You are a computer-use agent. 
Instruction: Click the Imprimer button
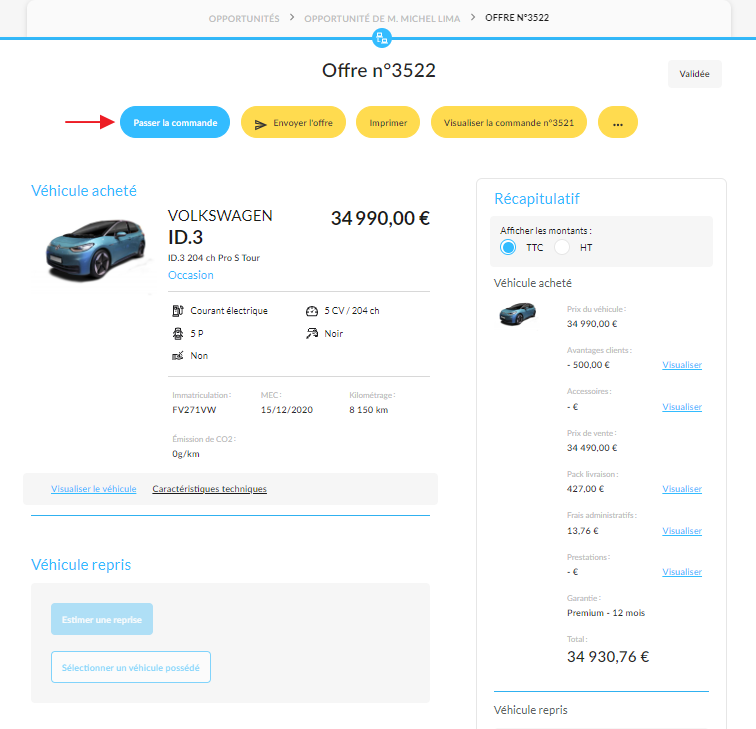coord(388,122)
